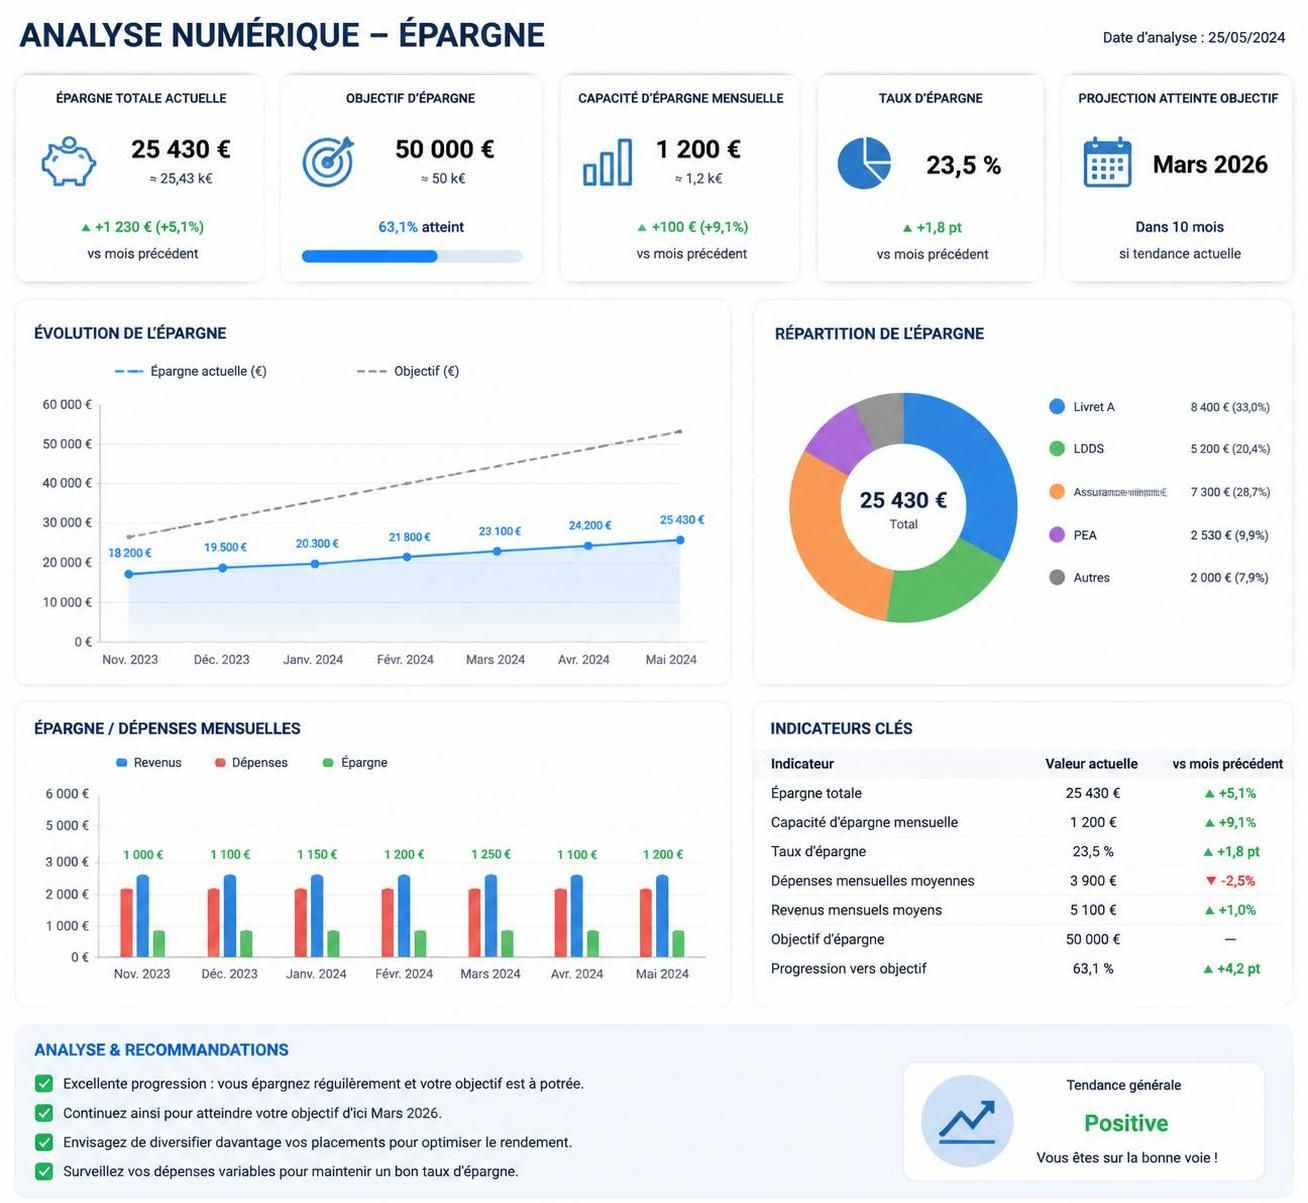Click the checkmark beside Surveillez vos dépenses
This screenshot has width=1308, height=1203.
44,1171
